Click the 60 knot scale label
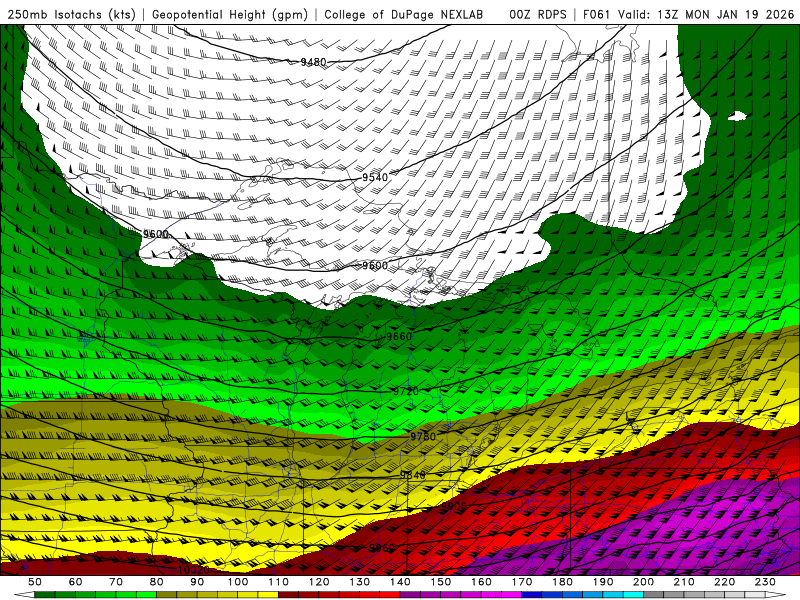The height and width of the screenshot is (600, 800). pos(76,582)
